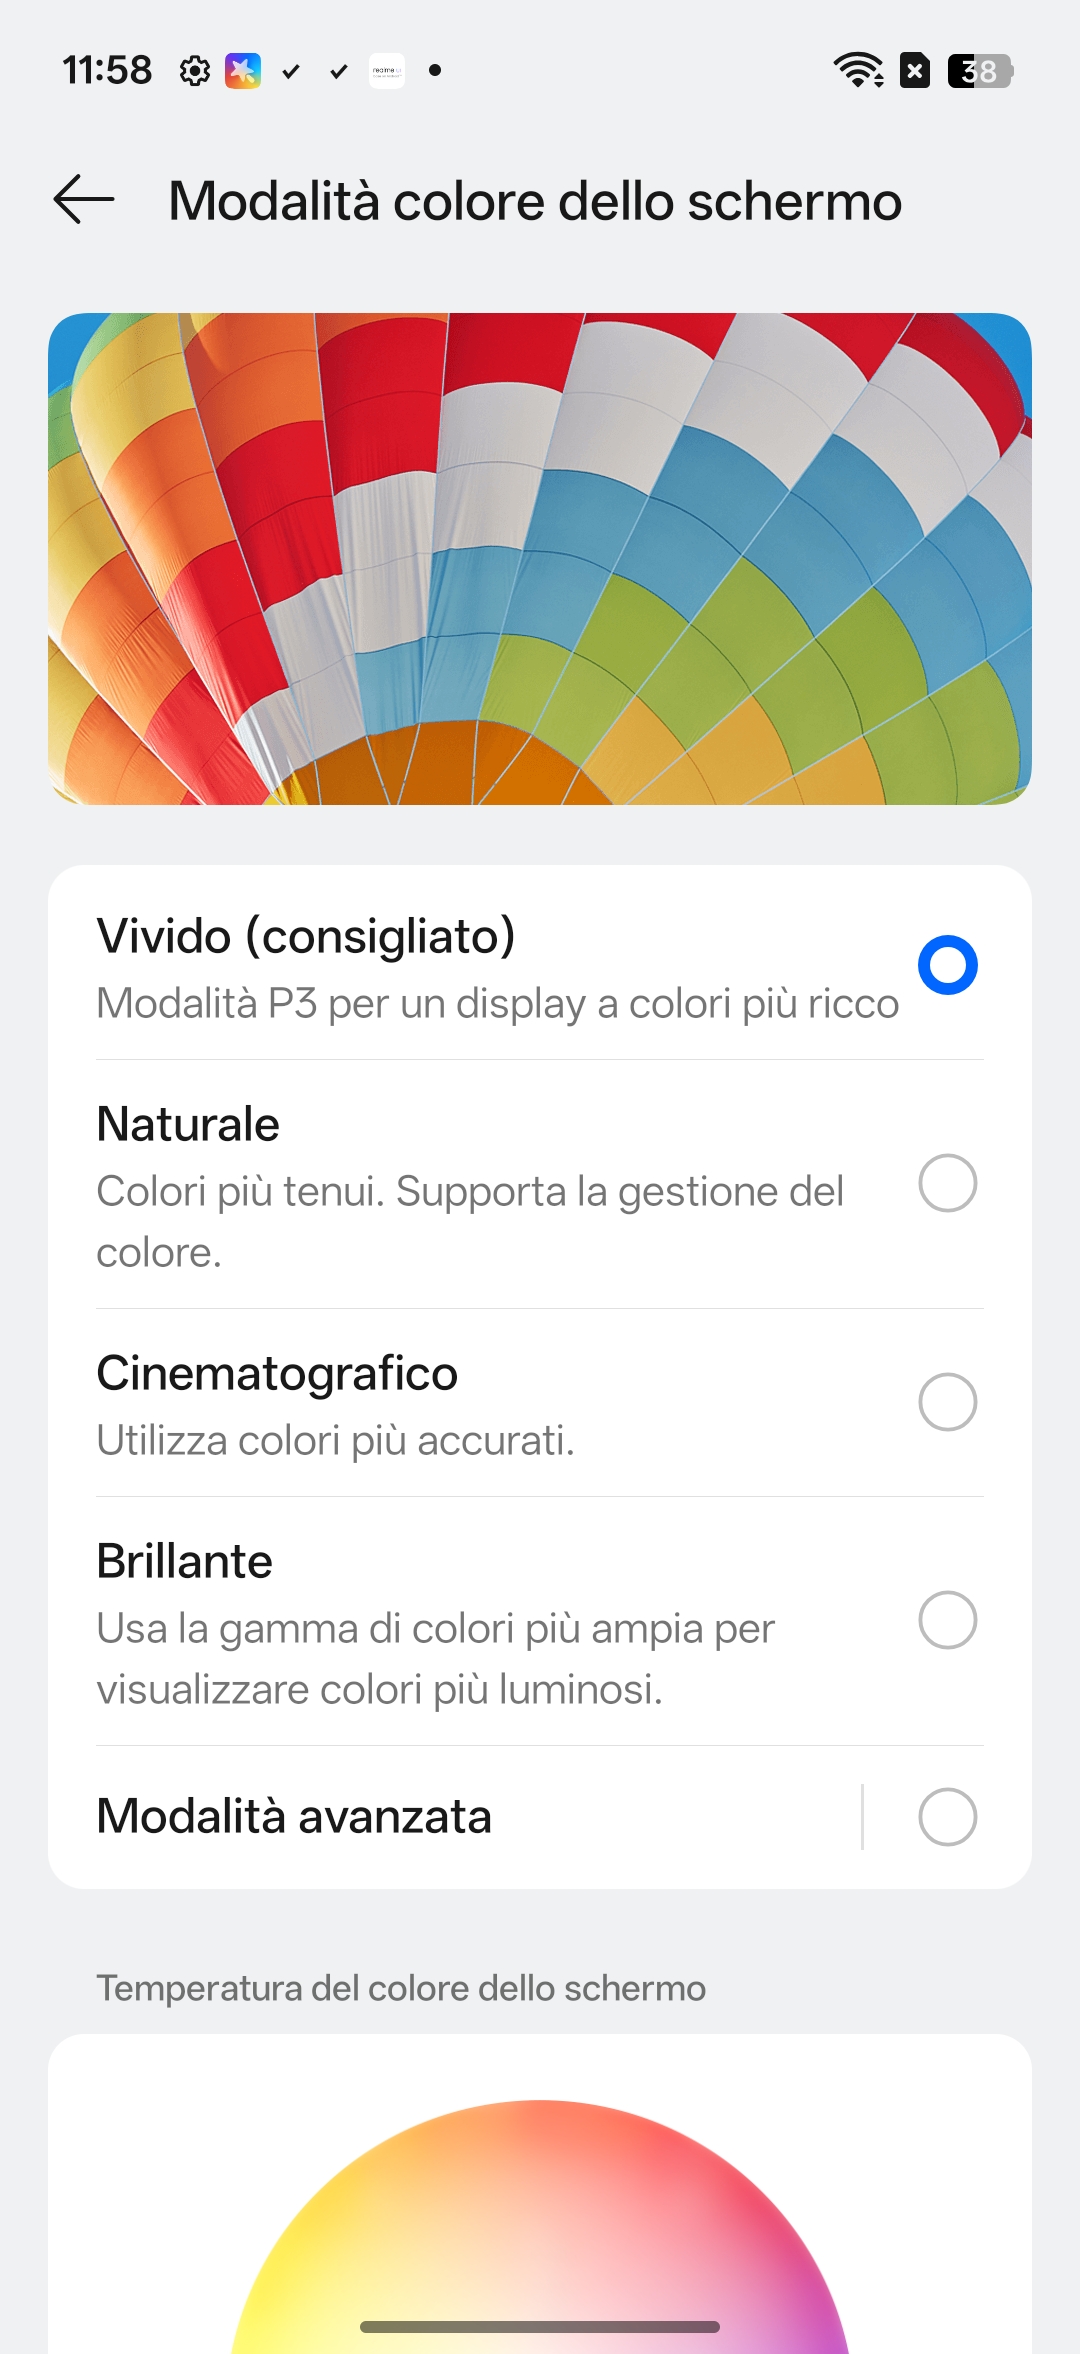
Task: Select the Naturale radio button
Action: [x=947, y=1183]
